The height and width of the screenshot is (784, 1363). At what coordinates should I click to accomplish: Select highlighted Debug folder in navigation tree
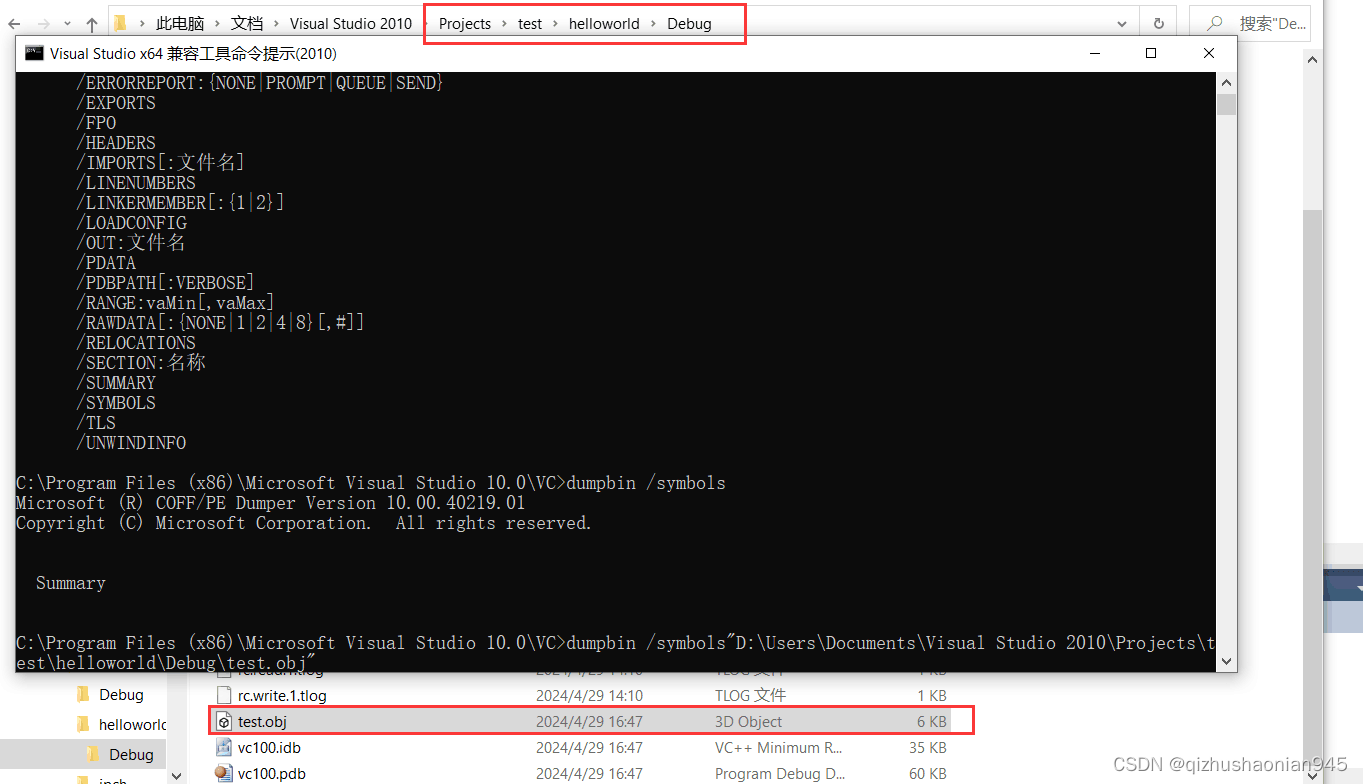(131, 754)
